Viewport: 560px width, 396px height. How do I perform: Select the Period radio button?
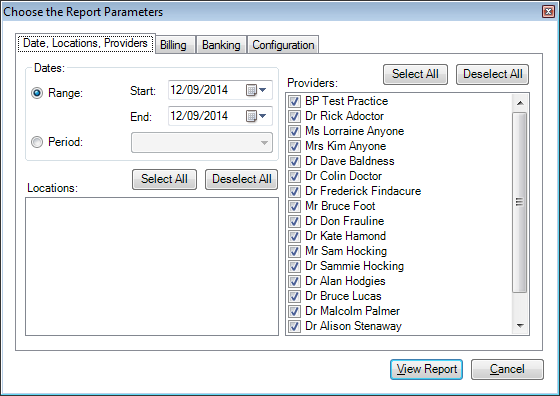37,142
